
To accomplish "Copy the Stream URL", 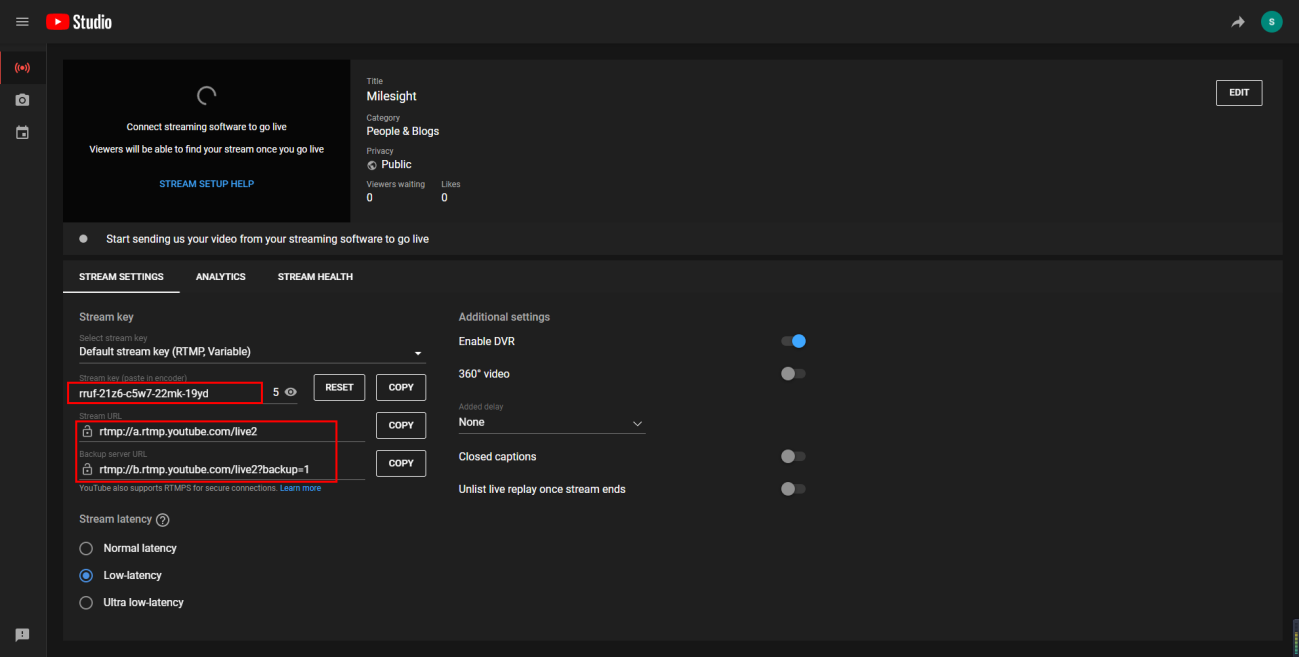I will [401, 425].
